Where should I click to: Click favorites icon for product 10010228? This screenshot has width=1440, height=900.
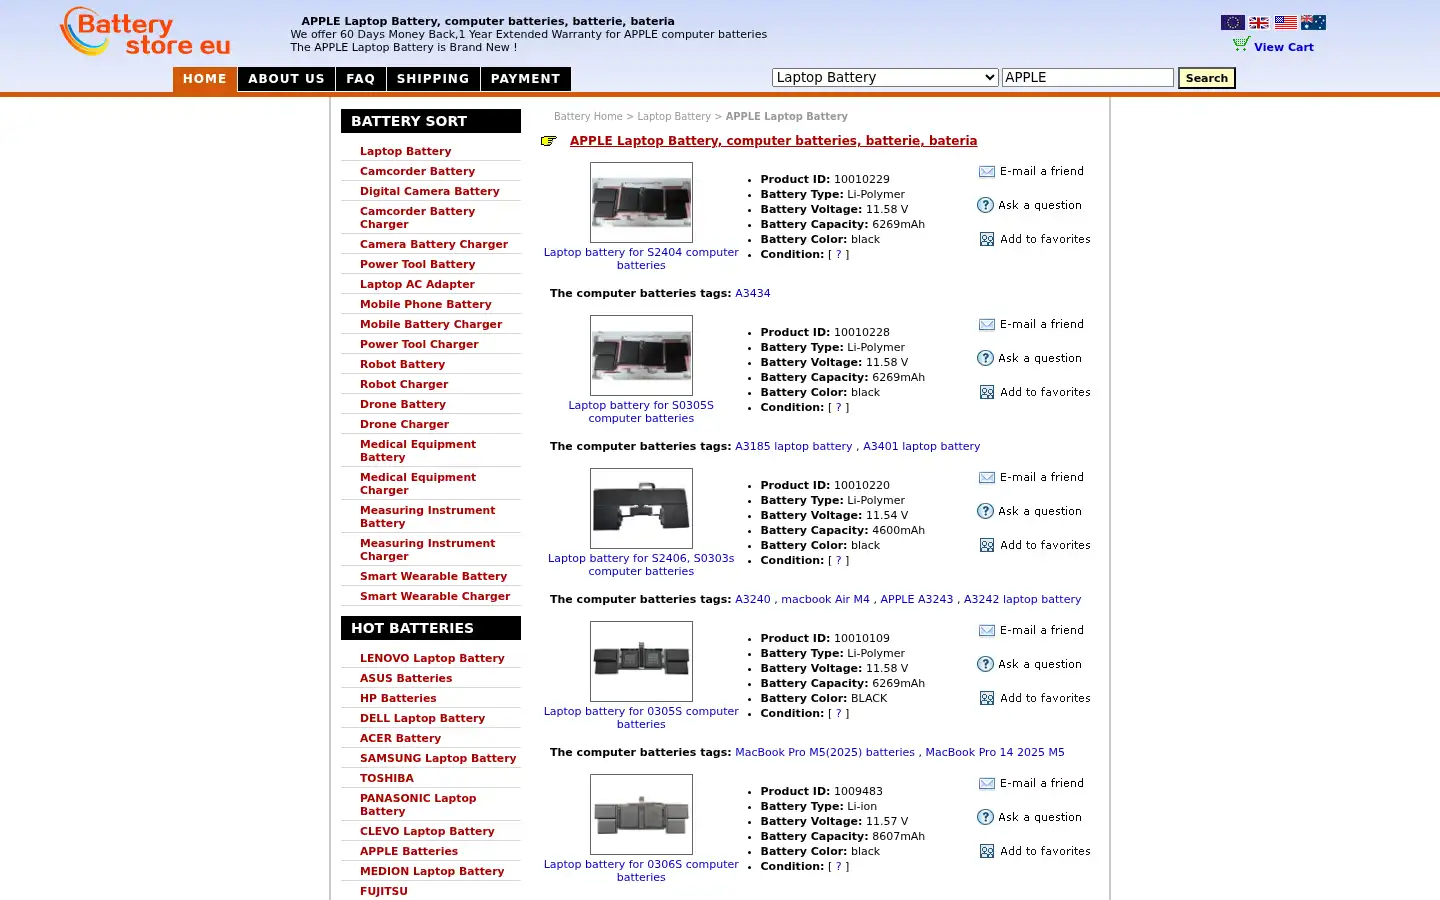[987, 393]
